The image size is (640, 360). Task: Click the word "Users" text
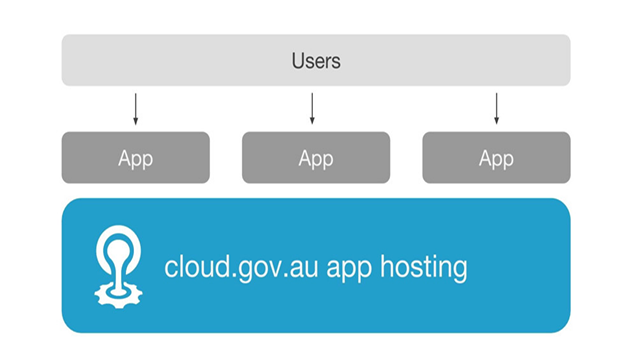tap(316, 61)
